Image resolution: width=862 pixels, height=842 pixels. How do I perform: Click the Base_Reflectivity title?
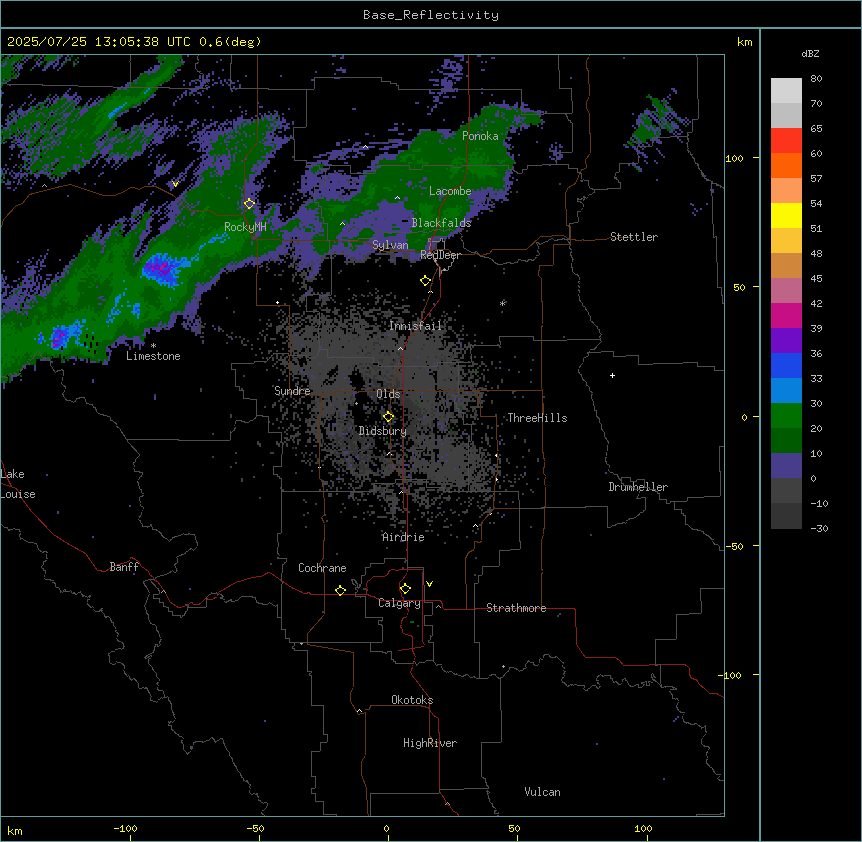pos(431,15)
